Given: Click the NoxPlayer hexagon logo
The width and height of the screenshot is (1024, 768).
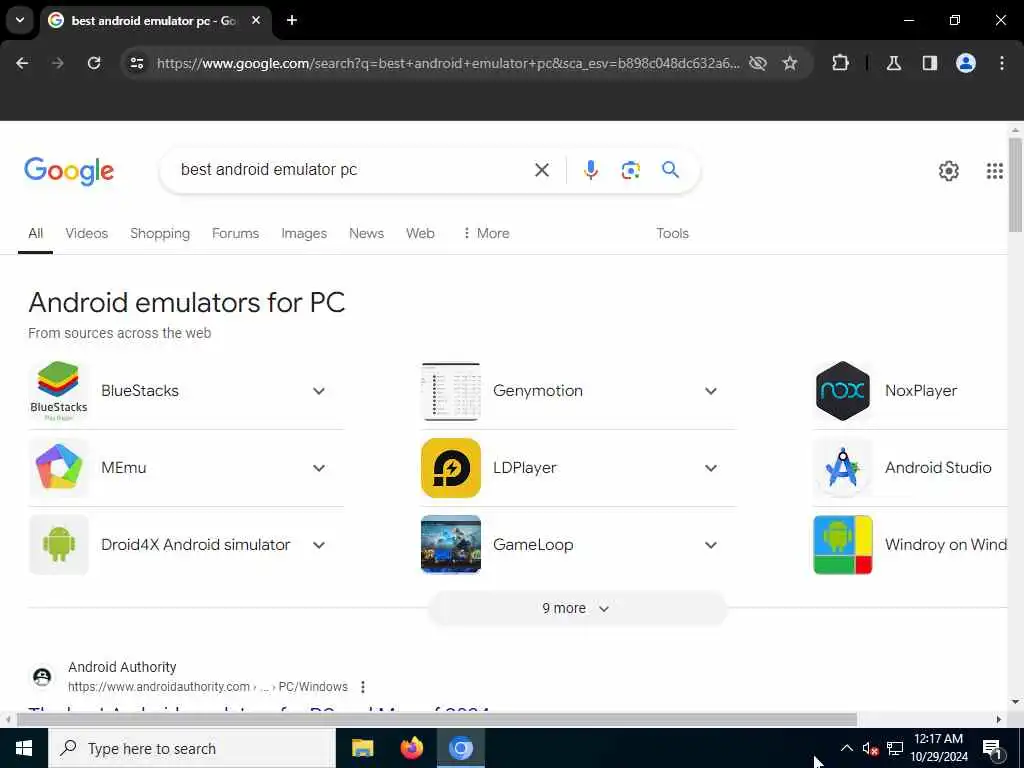Looking at the screenshot, I should 842,391.
